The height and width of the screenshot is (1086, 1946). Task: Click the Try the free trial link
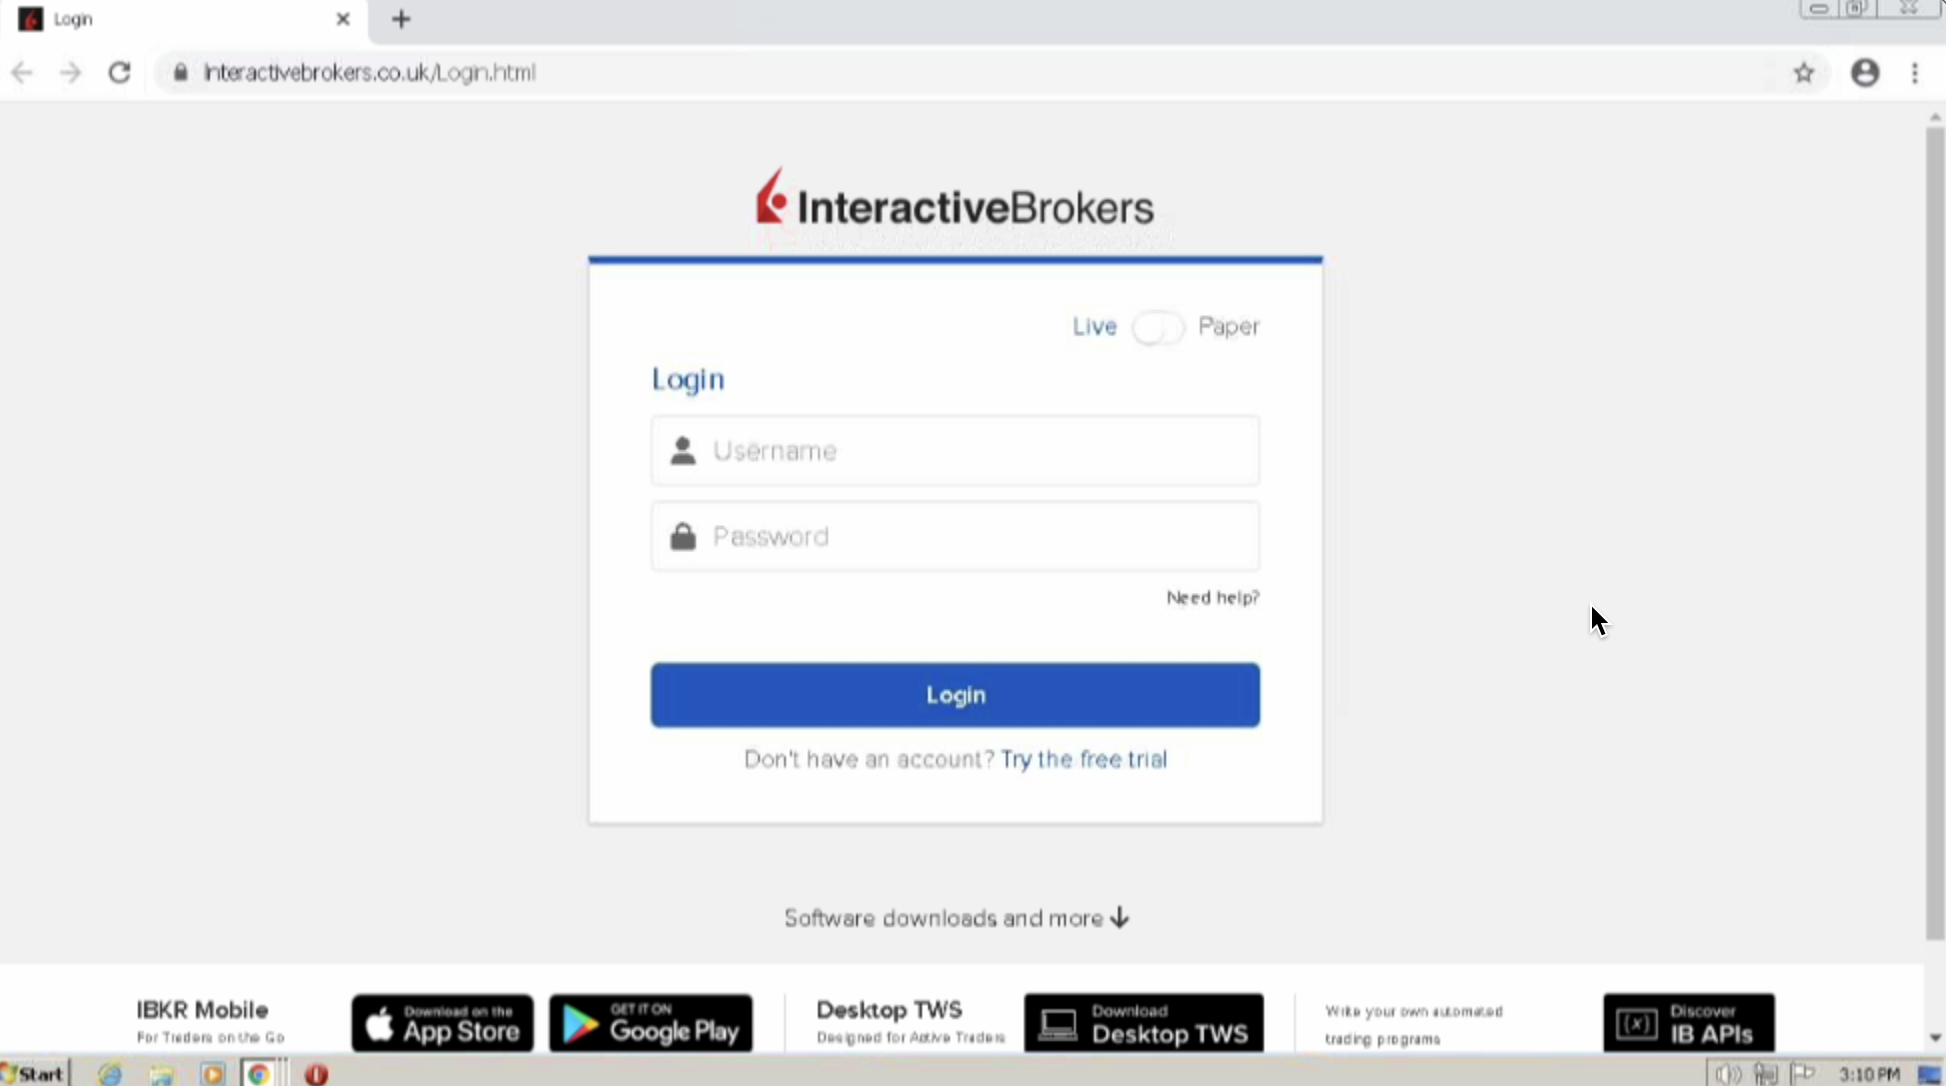pos(1085,759)
